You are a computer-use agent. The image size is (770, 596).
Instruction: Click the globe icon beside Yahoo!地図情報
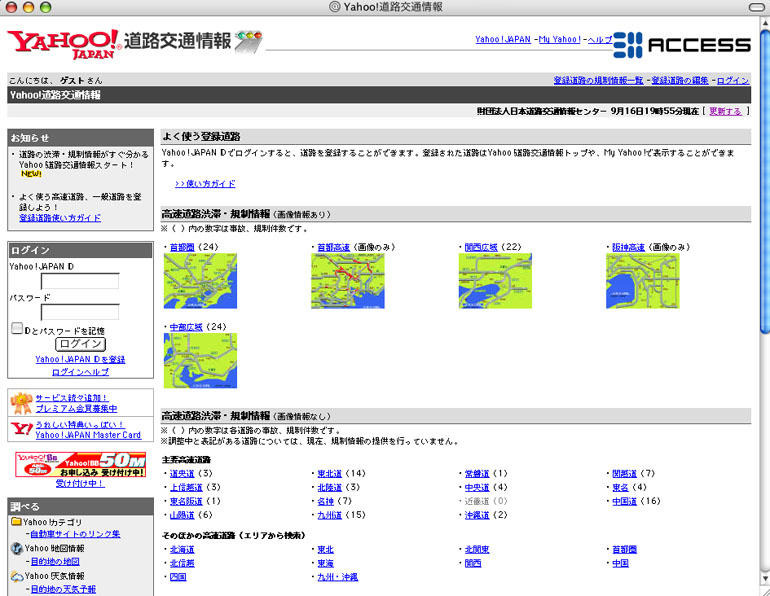pos(17,548)
